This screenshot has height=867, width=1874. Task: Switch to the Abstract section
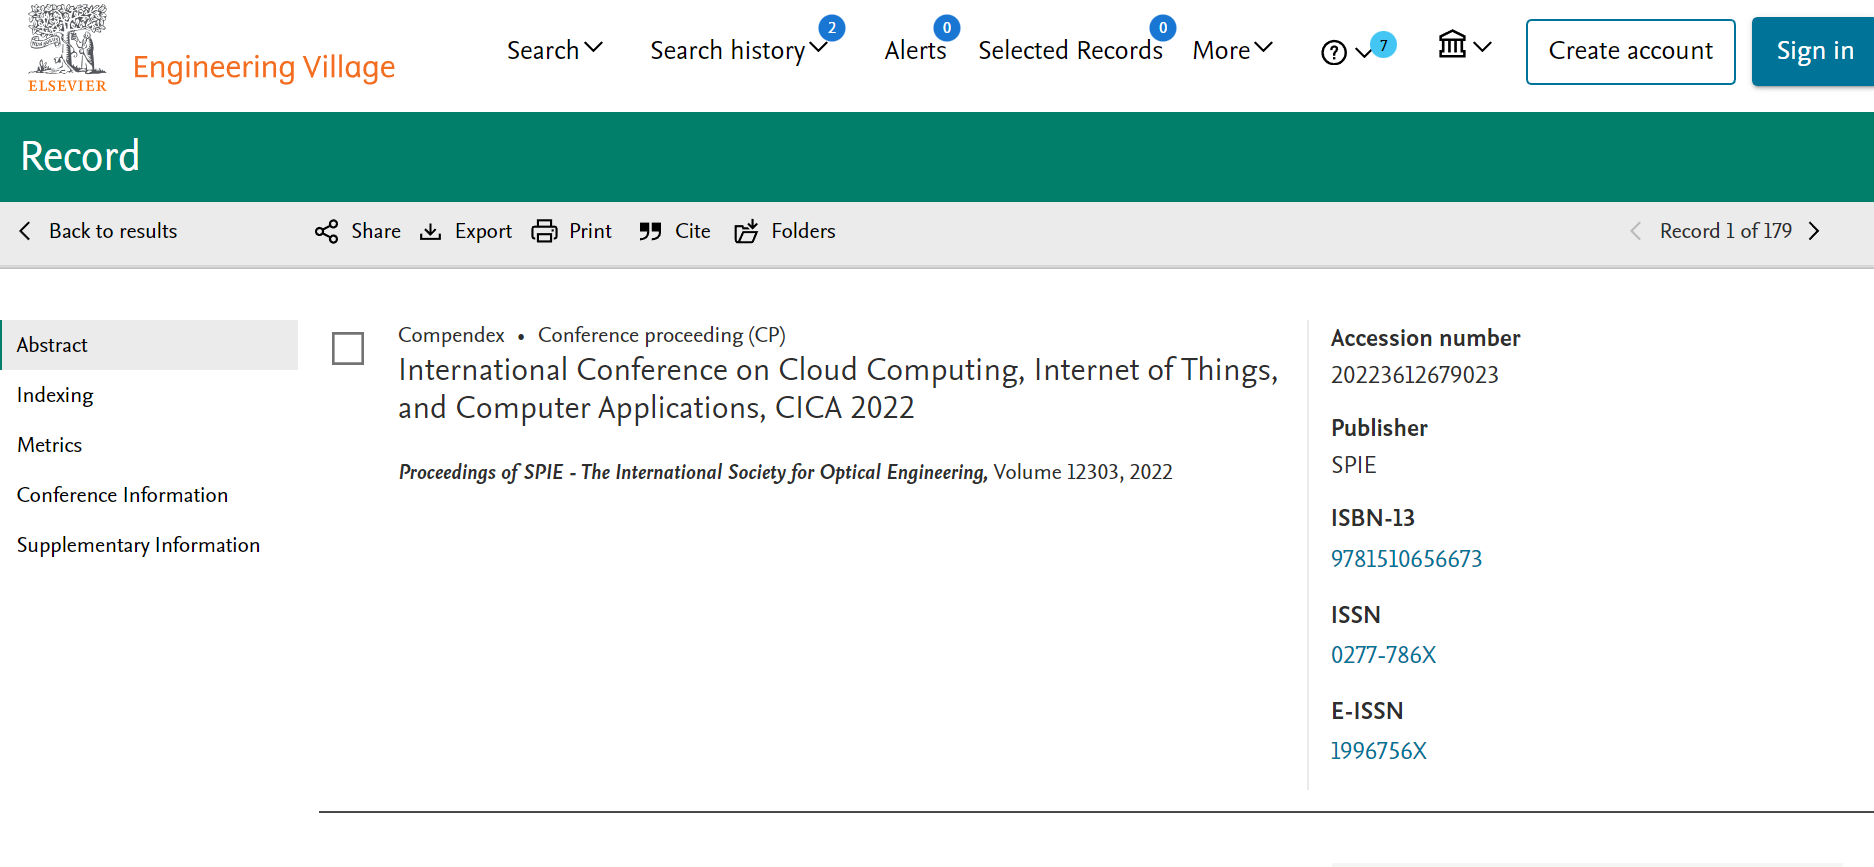[150, 345]
